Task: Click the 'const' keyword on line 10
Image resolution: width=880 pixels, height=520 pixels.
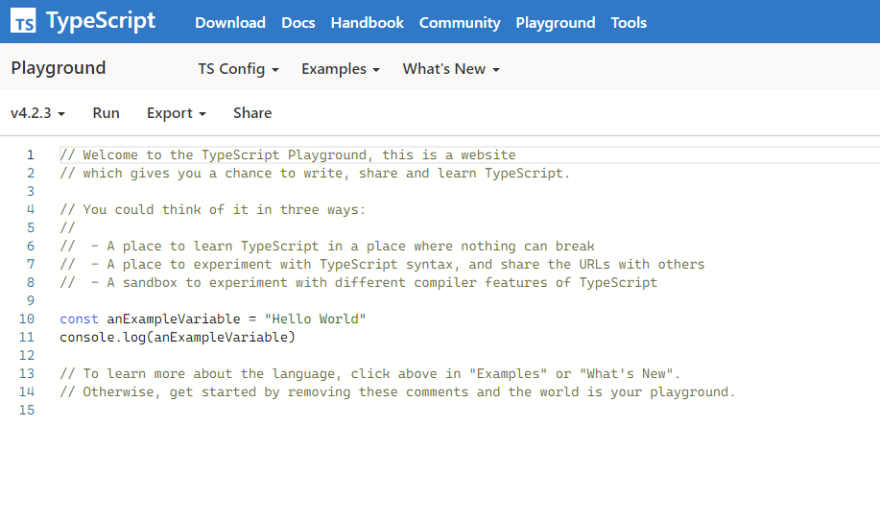Action: pos(79,319)
